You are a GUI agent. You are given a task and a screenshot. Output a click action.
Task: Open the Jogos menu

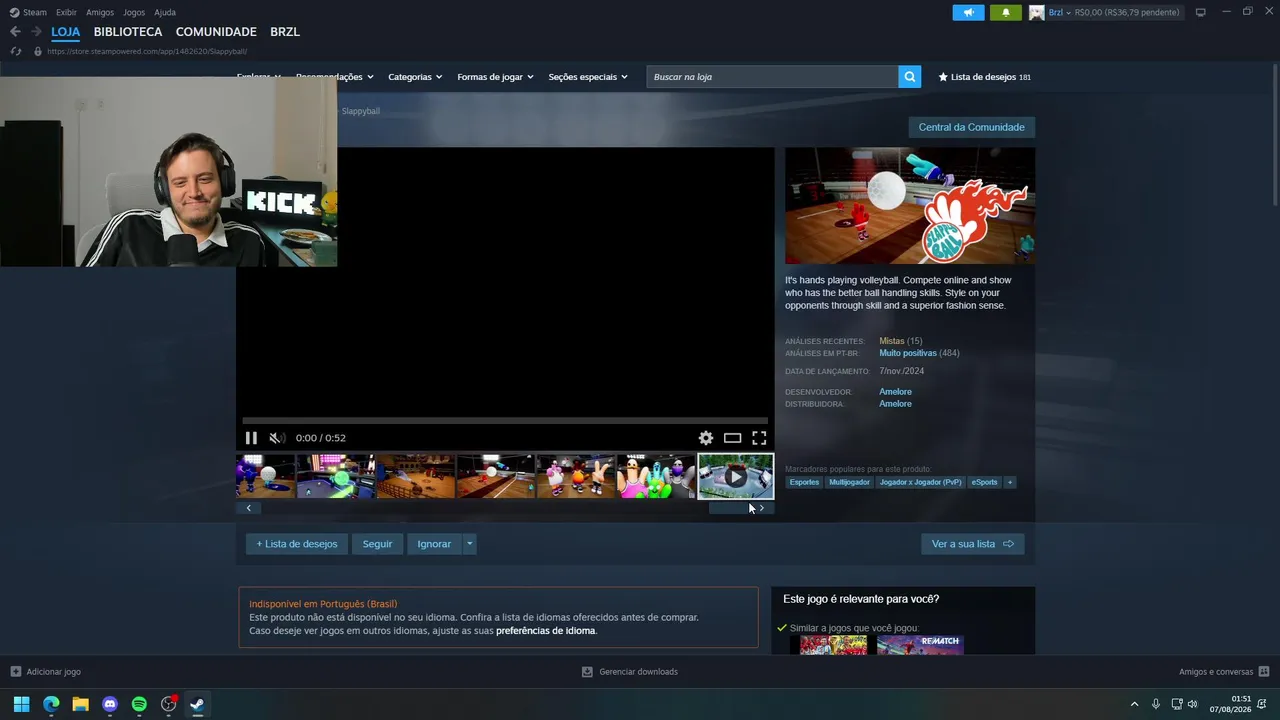(134, 12)
